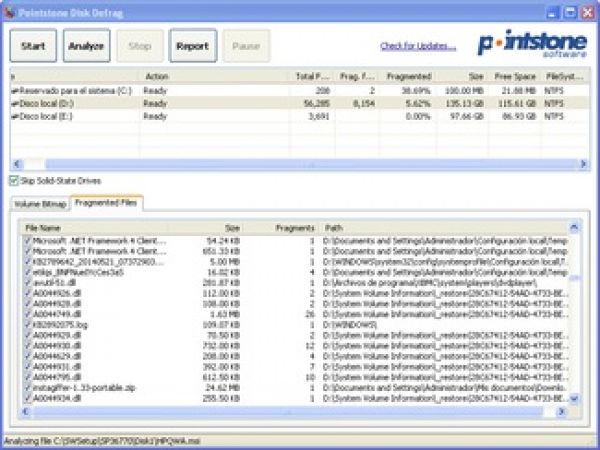Switch to the Volume Bitmap tab

coord(40,205)
